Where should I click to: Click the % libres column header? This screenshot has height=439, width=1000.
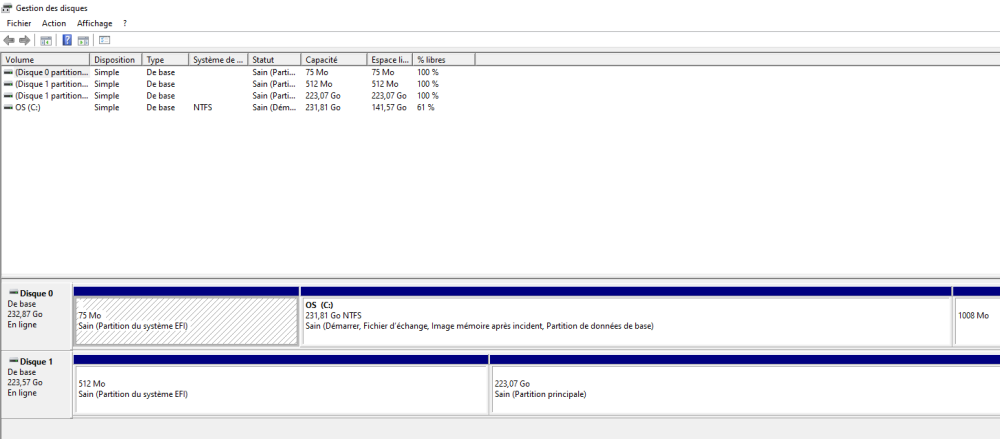click(x=443, y=60)
